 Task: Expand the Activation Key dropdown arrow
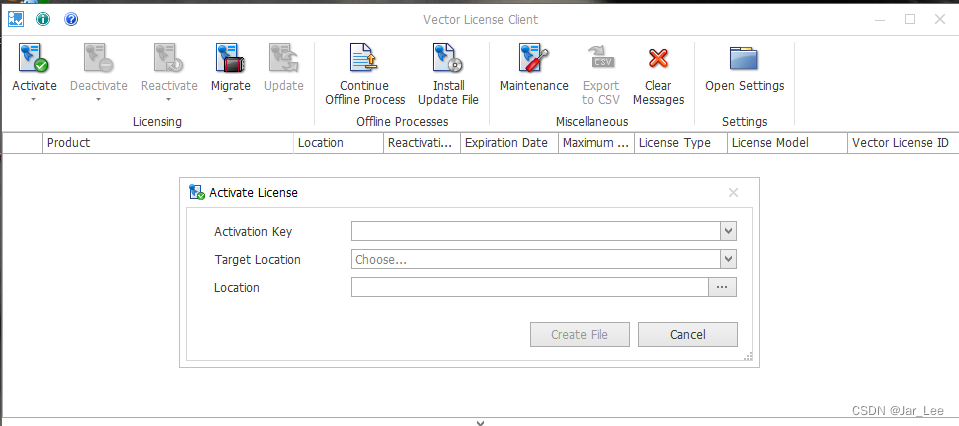[x=728, y=232]
